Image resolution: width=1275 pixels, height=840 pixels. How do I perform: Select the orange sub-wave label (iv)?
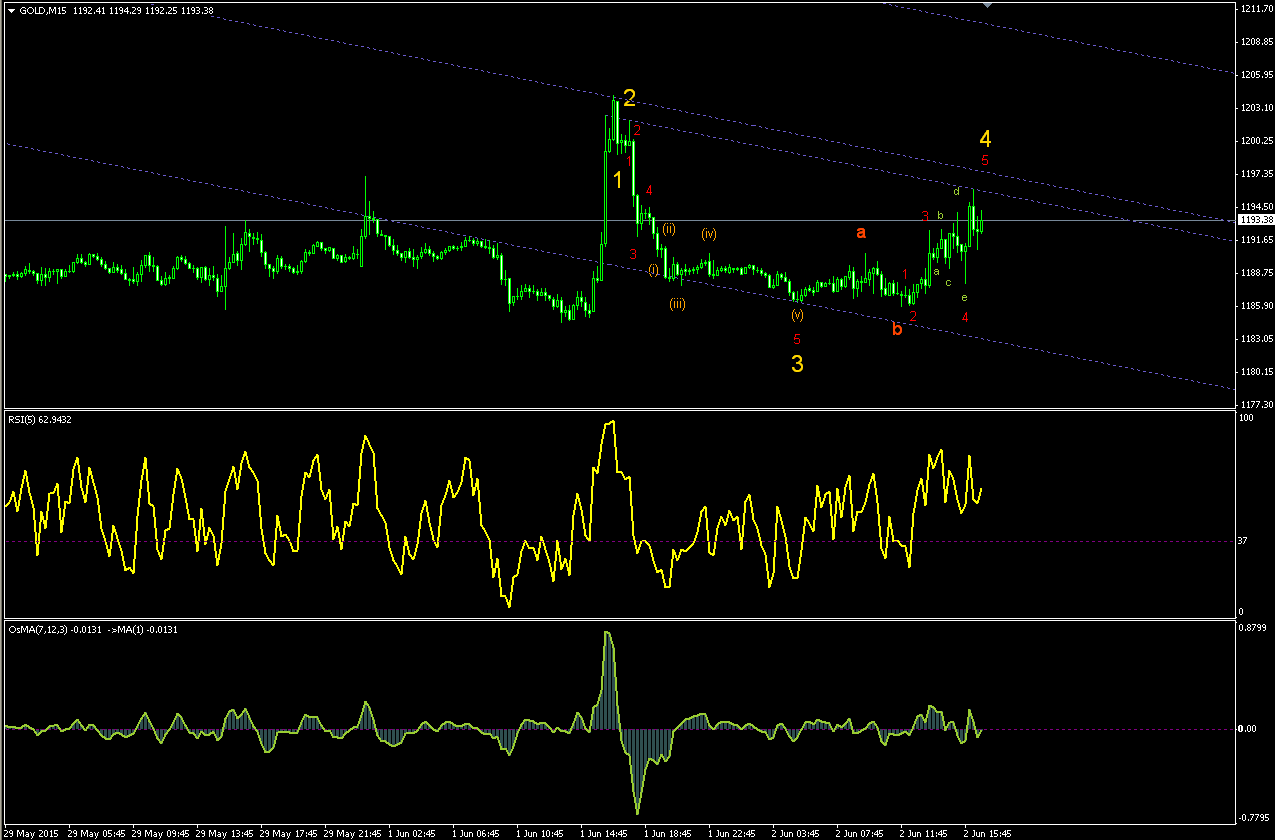coord(708,234)
